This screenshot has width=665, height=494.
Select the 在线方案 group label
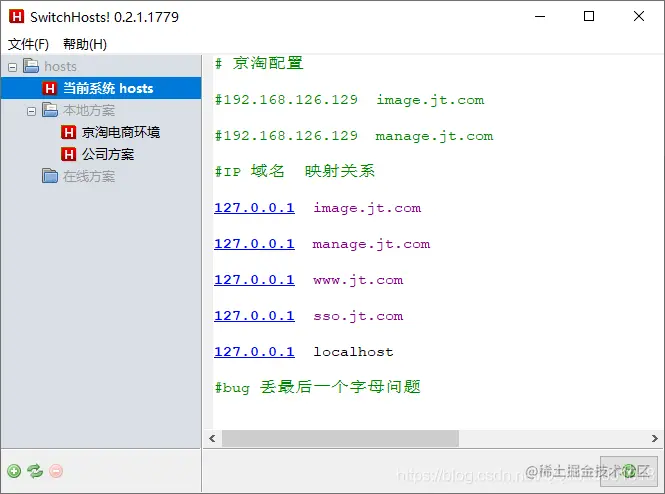click(89, 176)
